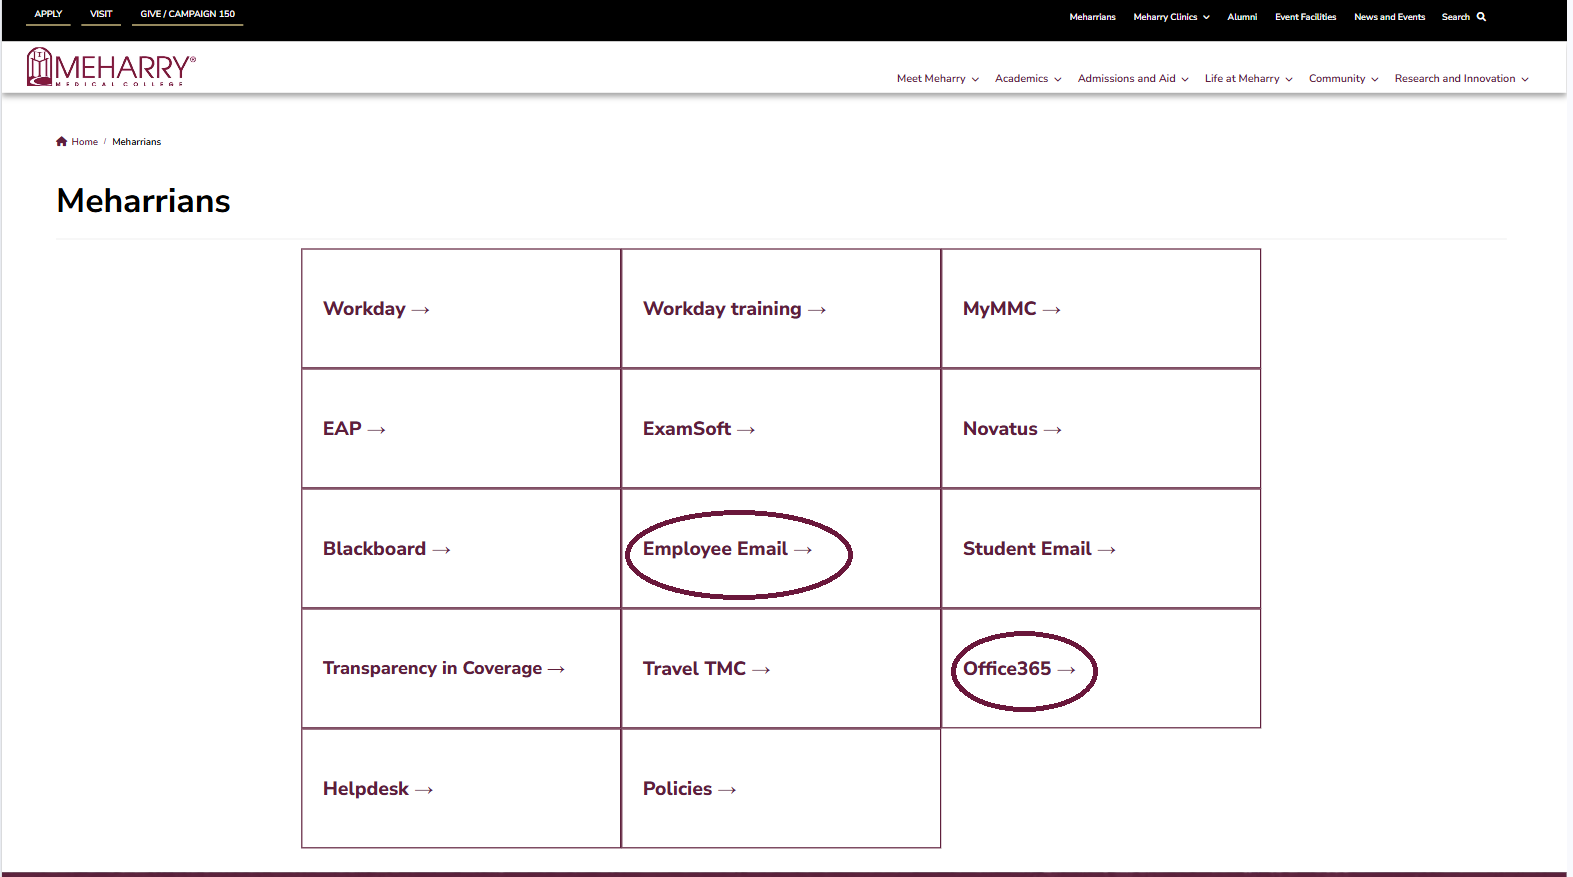1573x877 pixels.
Task: Open Transparency in Coverage tile
Action: (x=461, y=669)
